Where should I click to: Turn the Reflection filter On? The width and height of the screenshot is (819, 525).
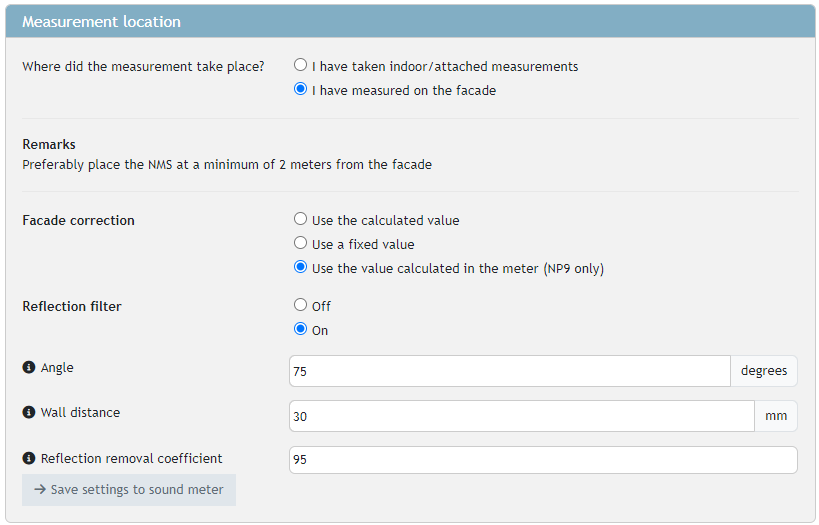click(300, 330)
